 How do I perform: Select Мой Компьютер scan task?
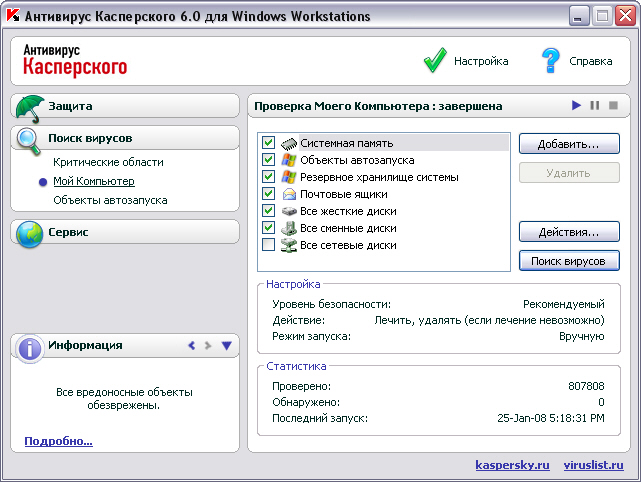(94, 181)
